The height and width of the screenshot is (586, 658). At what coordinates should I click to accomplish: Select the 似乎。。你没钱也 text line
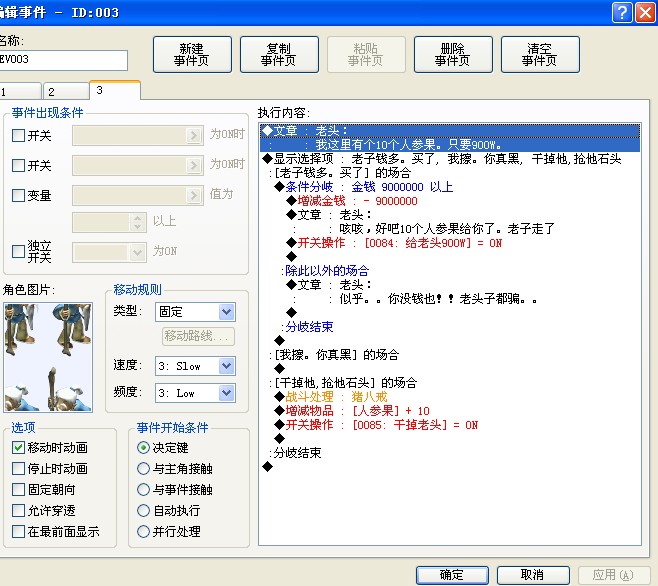point(415,299)
